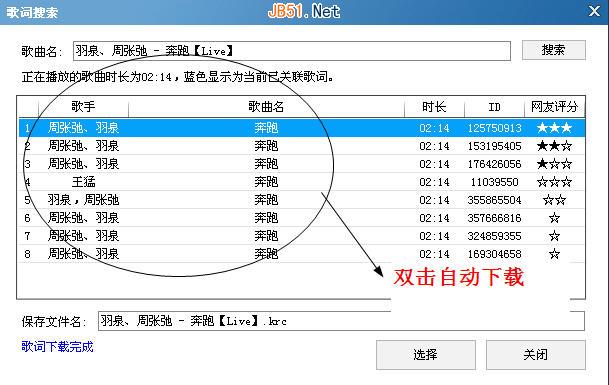
Task: Click the star rating of row 2
Action: coord(554,146)
